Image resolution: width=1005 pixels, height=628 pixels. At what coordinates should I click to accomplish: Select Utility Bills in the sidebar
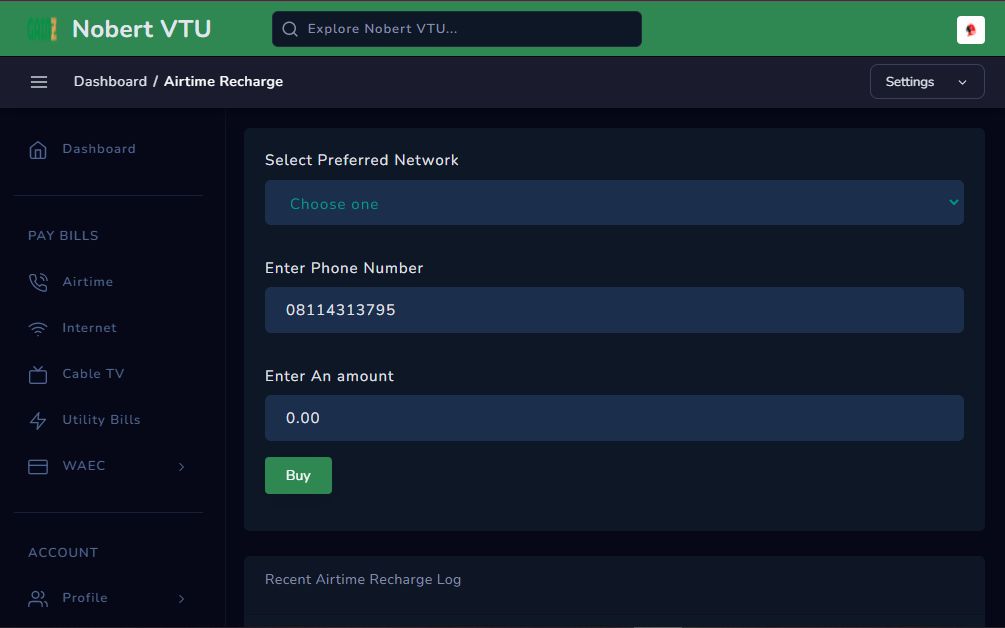(101, 420)
